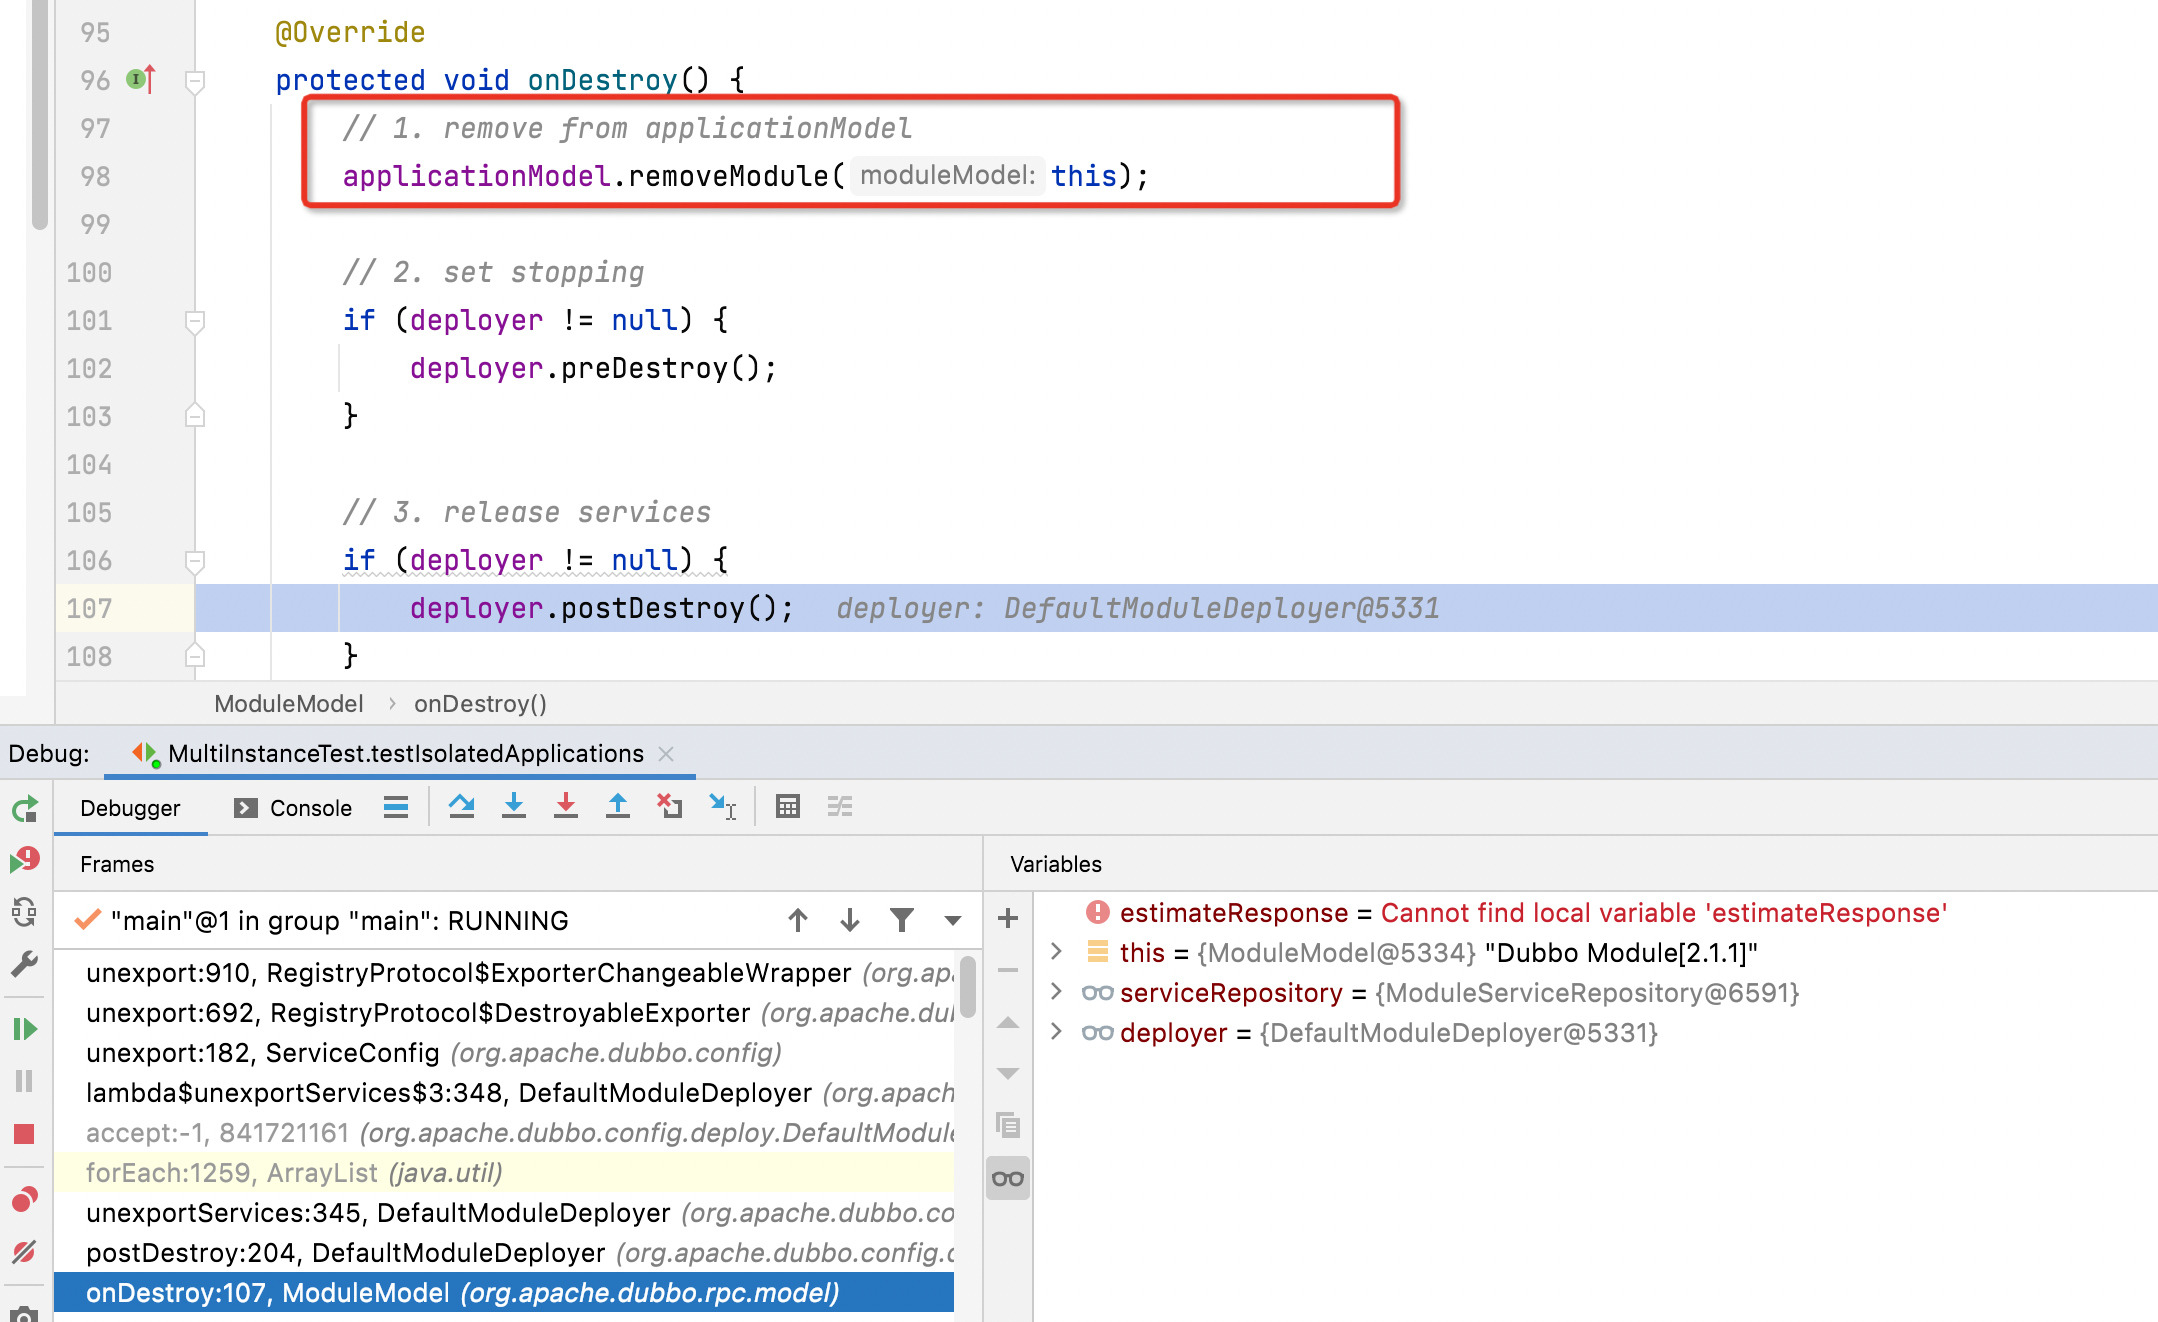Click the Step Out icon
Image resolution: width=2158 pixels, height=1322 pixels.
coord(618,806)
